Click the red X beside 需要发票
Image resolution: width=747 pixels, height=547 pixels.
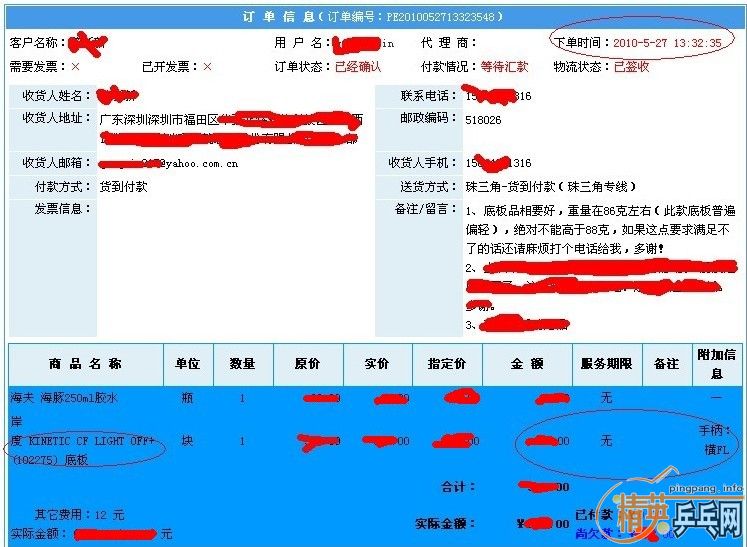pyautogui.click(x=75, y=67)
